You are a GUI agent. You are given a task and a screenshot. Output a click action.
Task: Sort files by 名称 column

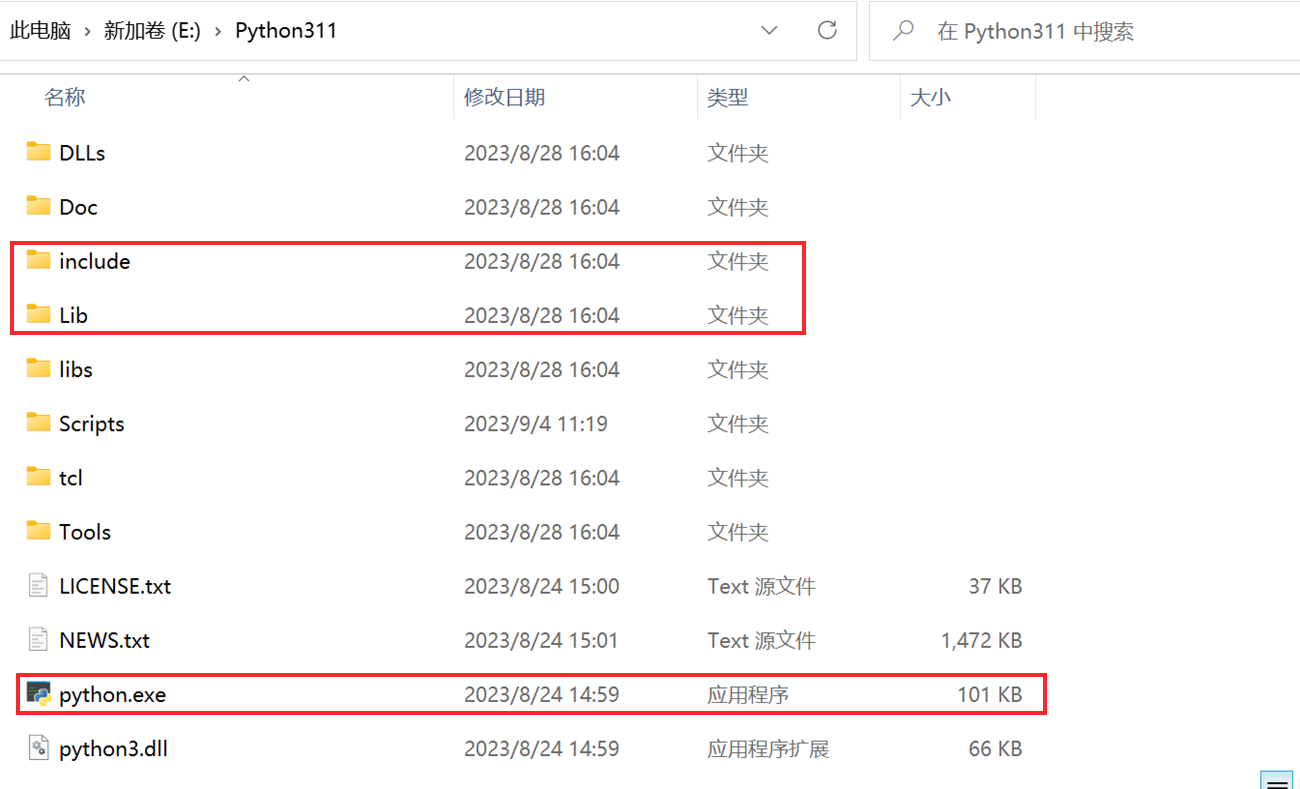[65, 97]
